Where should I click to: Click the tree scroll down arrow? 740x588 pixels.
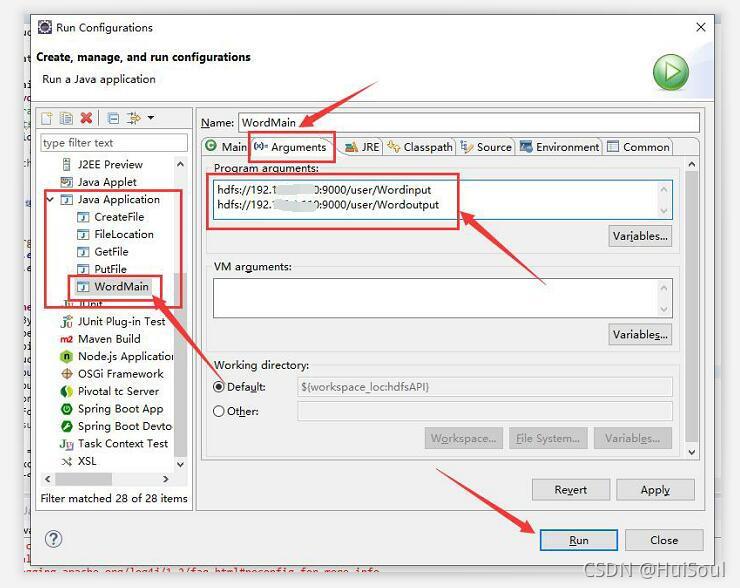(180, 464)
